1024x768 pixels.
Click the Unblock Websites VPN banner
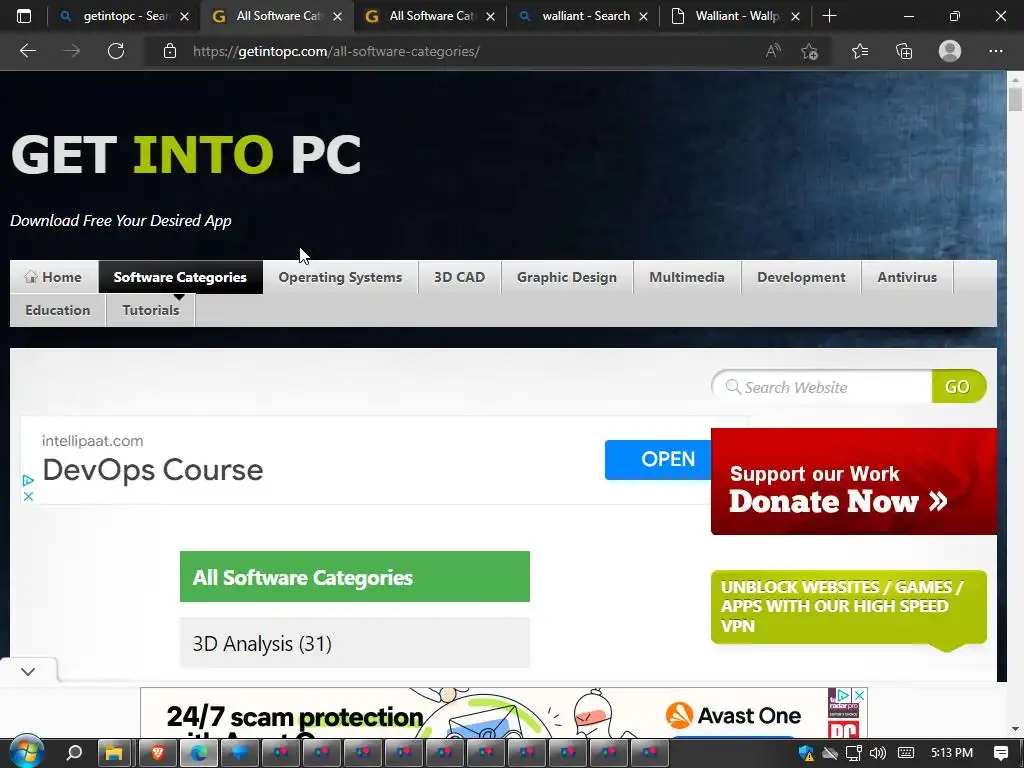coord(848,607)
